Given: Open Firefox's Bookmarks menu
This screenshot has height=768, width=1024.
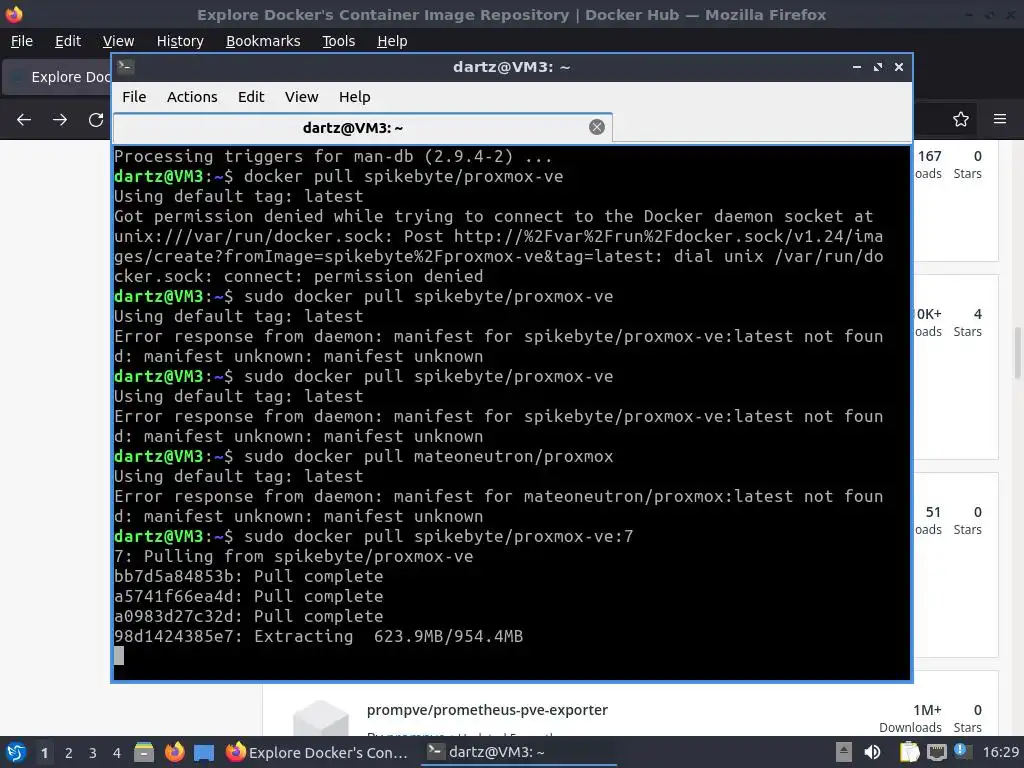Looking at the screenshot, I should click(x=263, y=41).
